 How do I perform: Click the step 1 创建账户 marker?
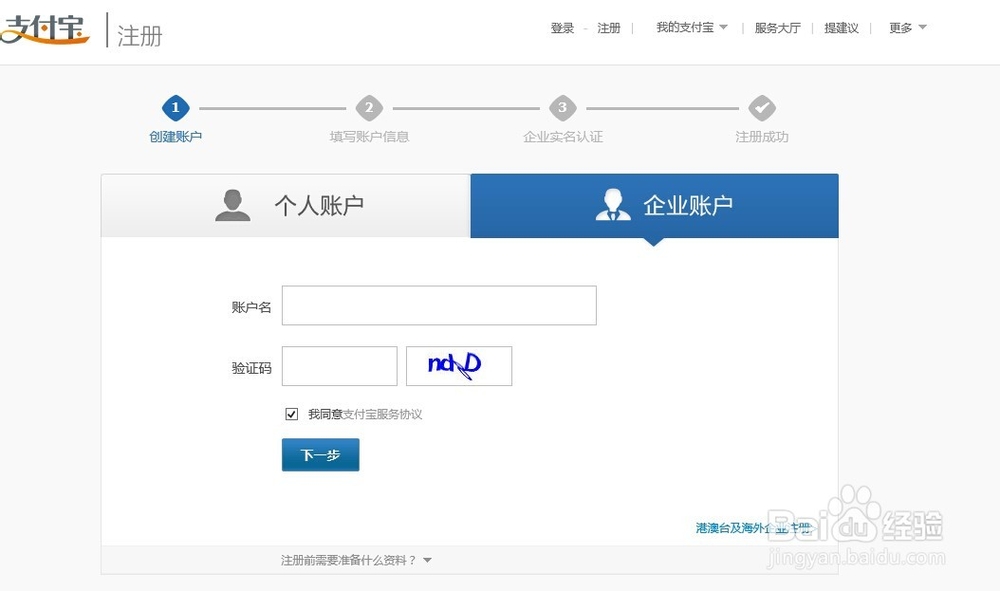coord(175,108)
